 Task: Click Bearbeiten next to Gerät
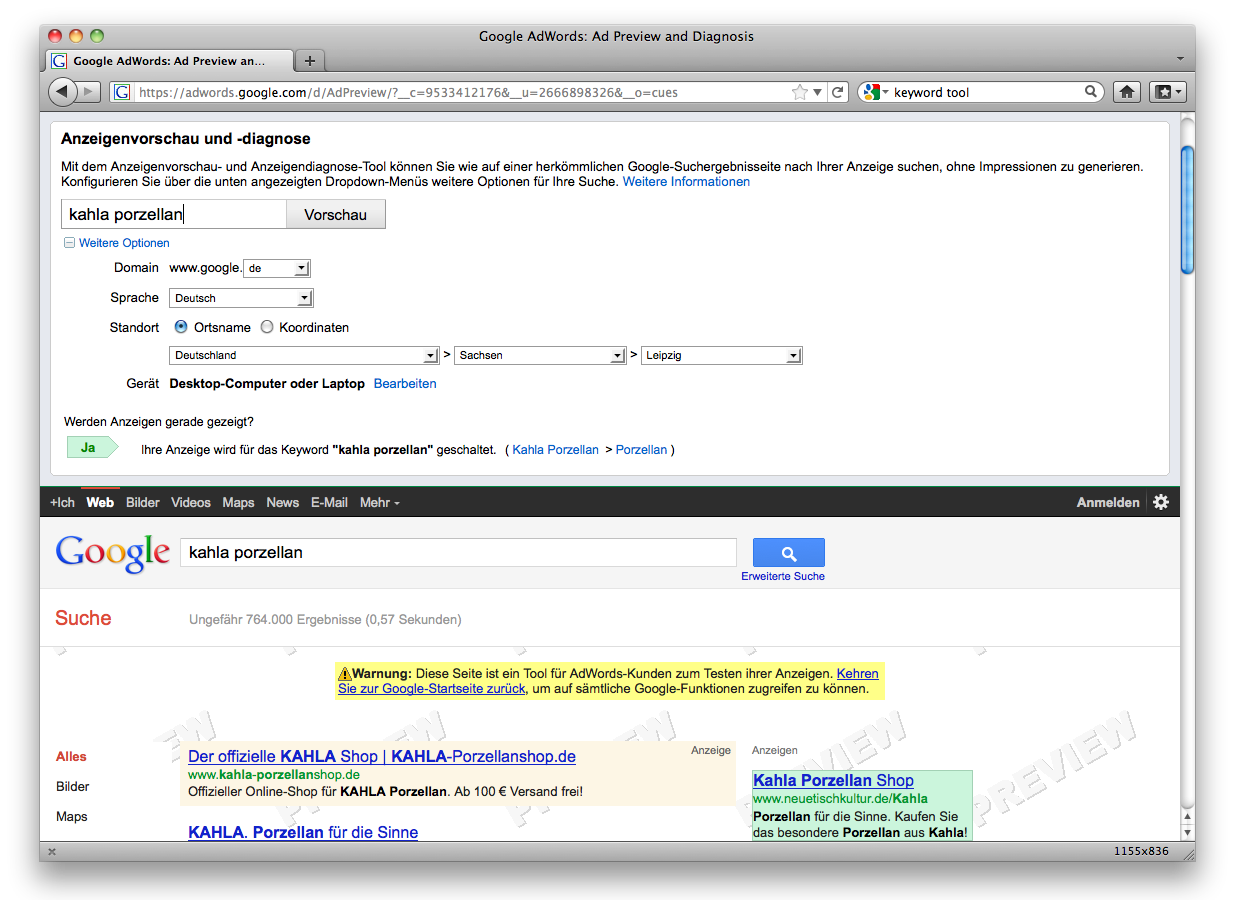[405, 383]
